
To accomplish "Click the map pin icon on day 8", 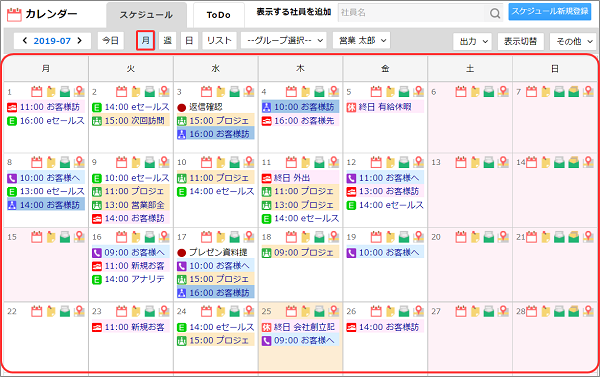I will click(79, 162).
